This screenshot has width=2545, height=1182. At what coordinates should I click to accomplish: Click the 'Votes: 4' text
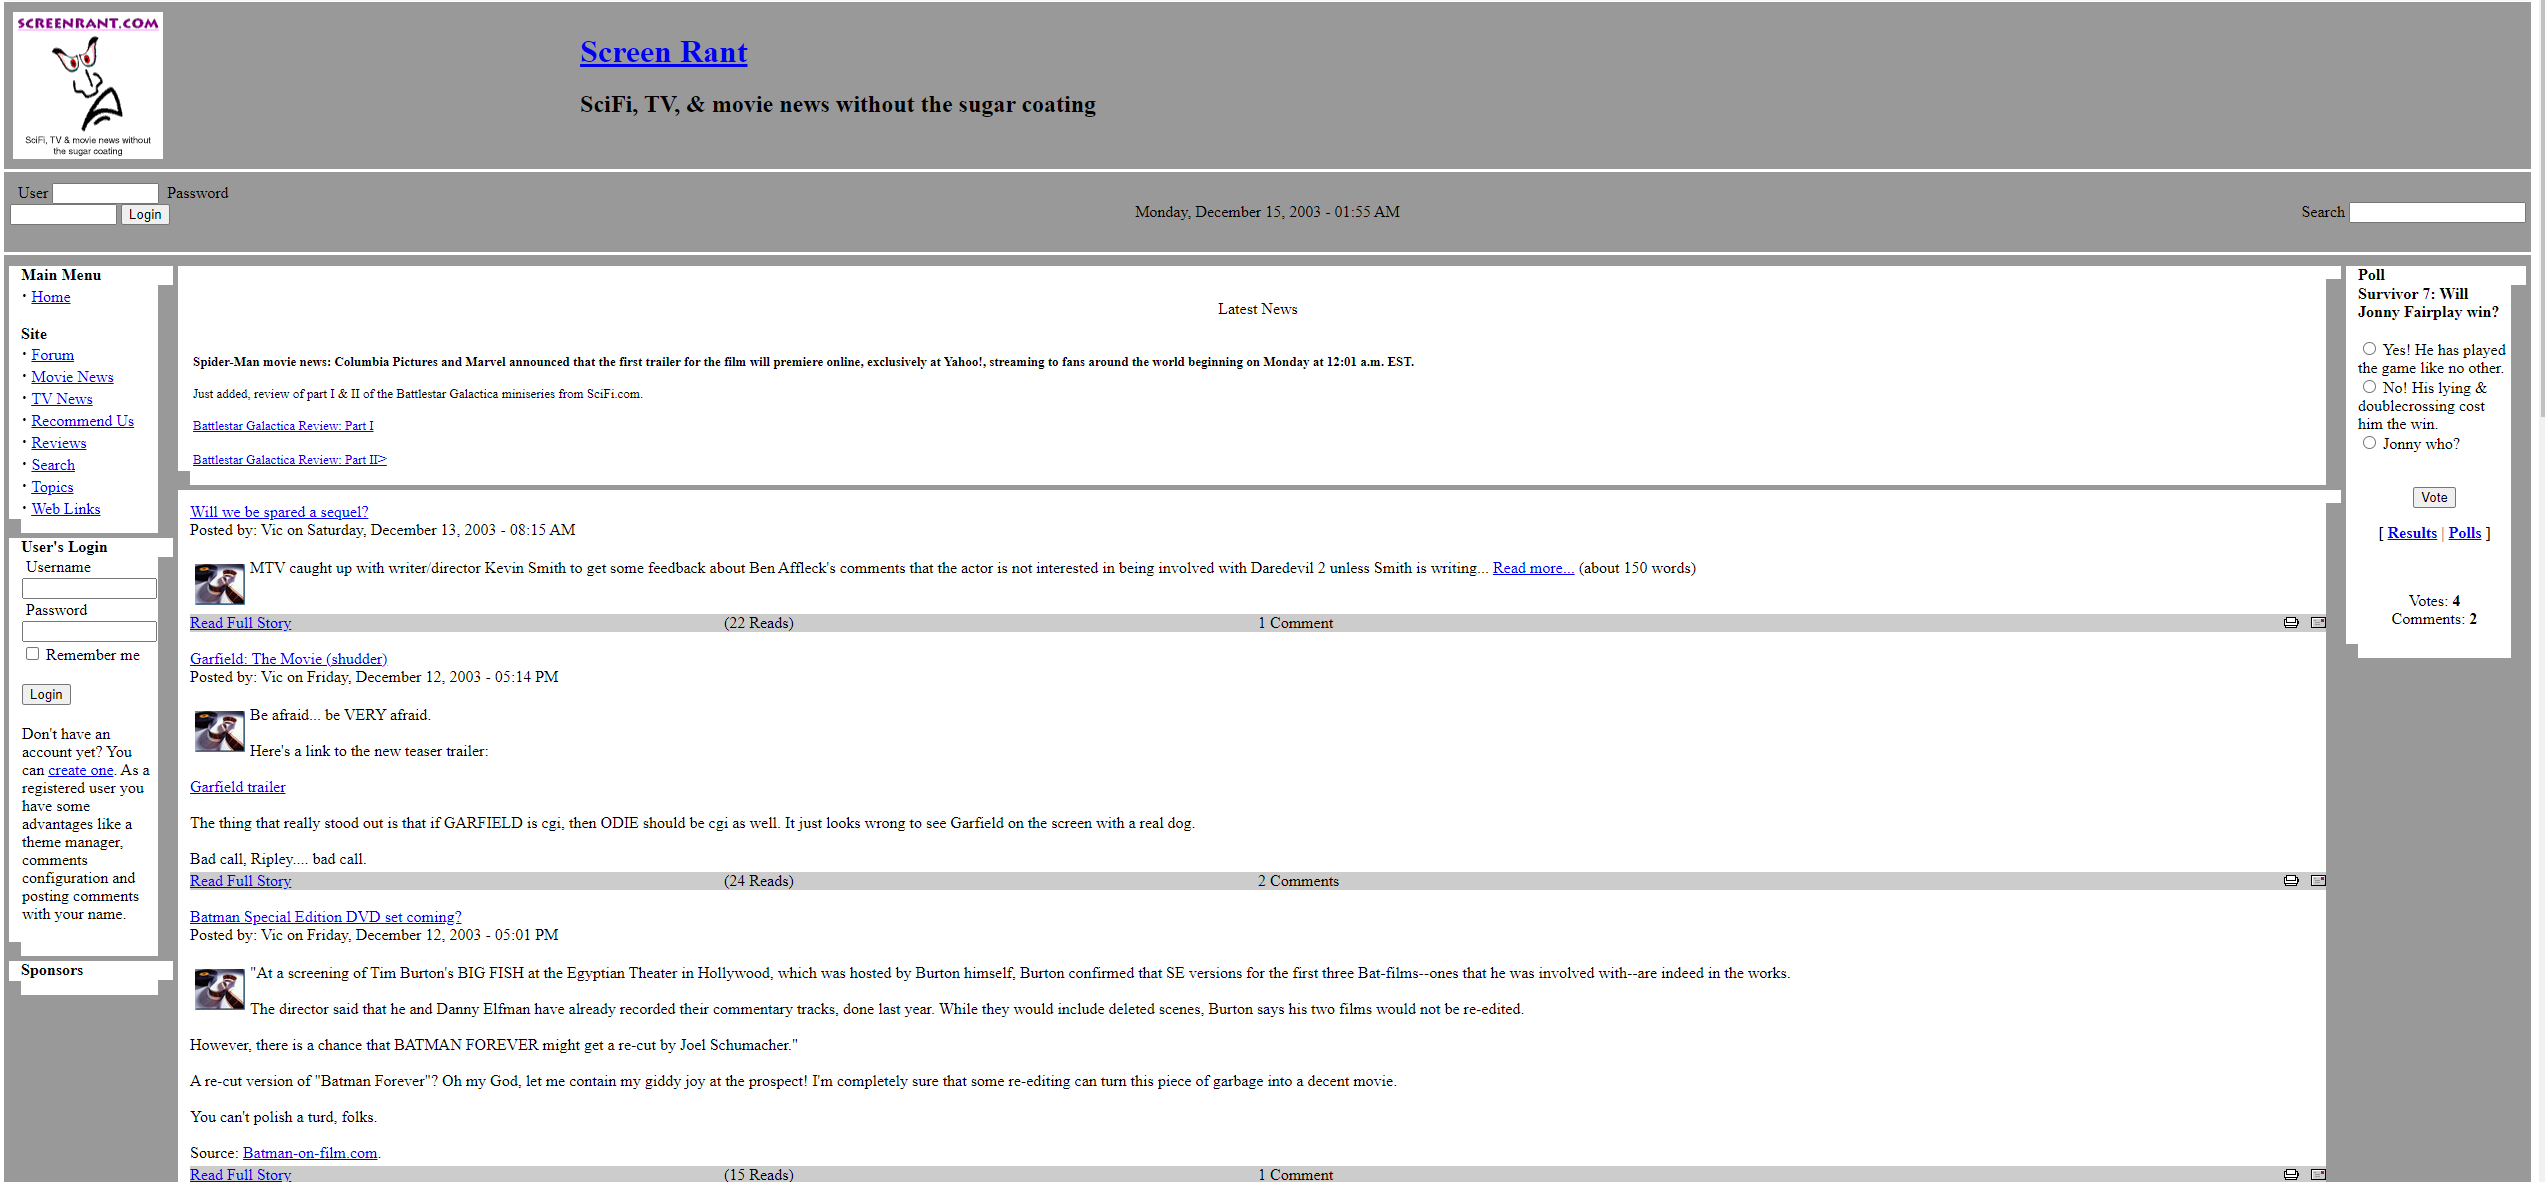tap(2434, 601)
